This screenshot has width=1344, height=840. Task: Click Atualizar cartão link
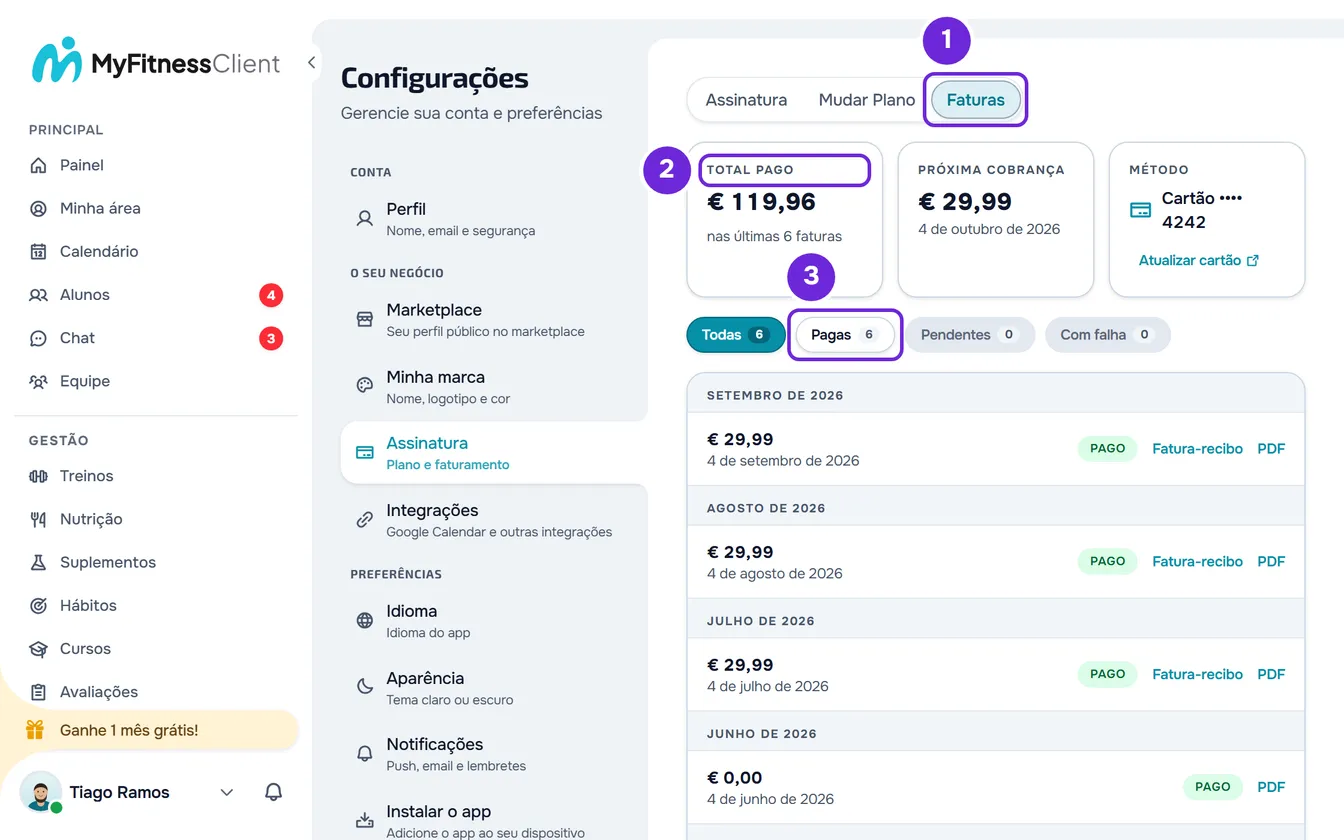click(1199, 260)
